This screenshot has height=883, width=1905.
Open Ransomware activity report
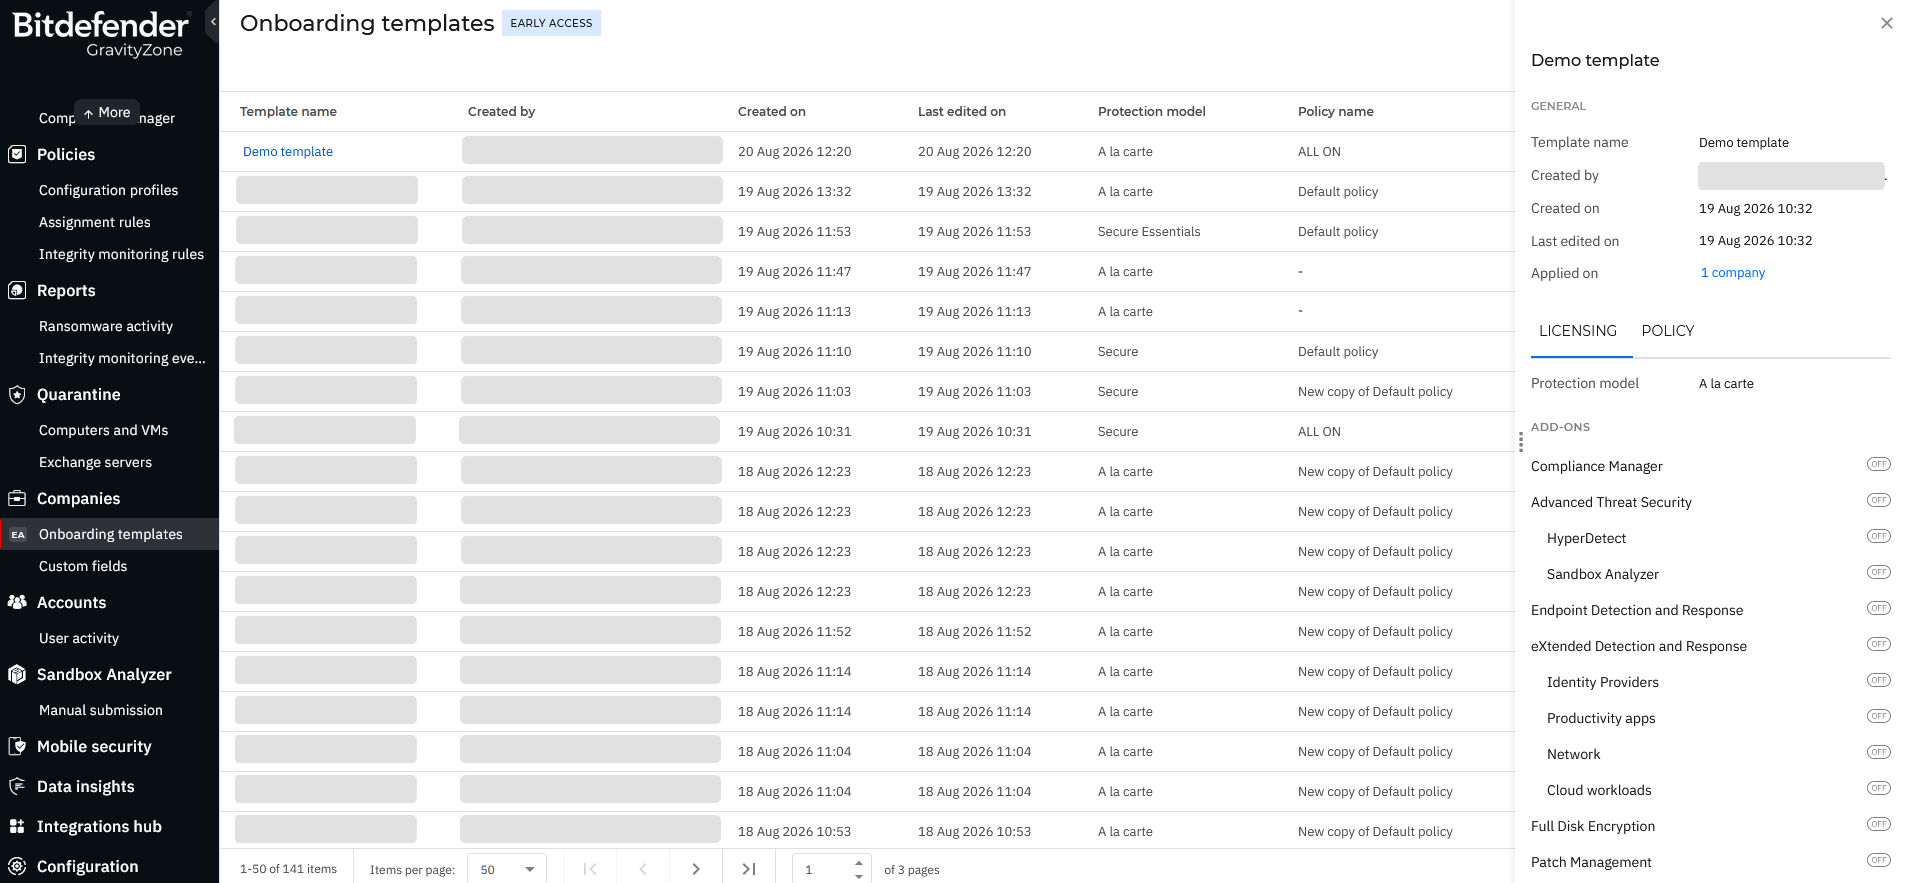[106, 326]
